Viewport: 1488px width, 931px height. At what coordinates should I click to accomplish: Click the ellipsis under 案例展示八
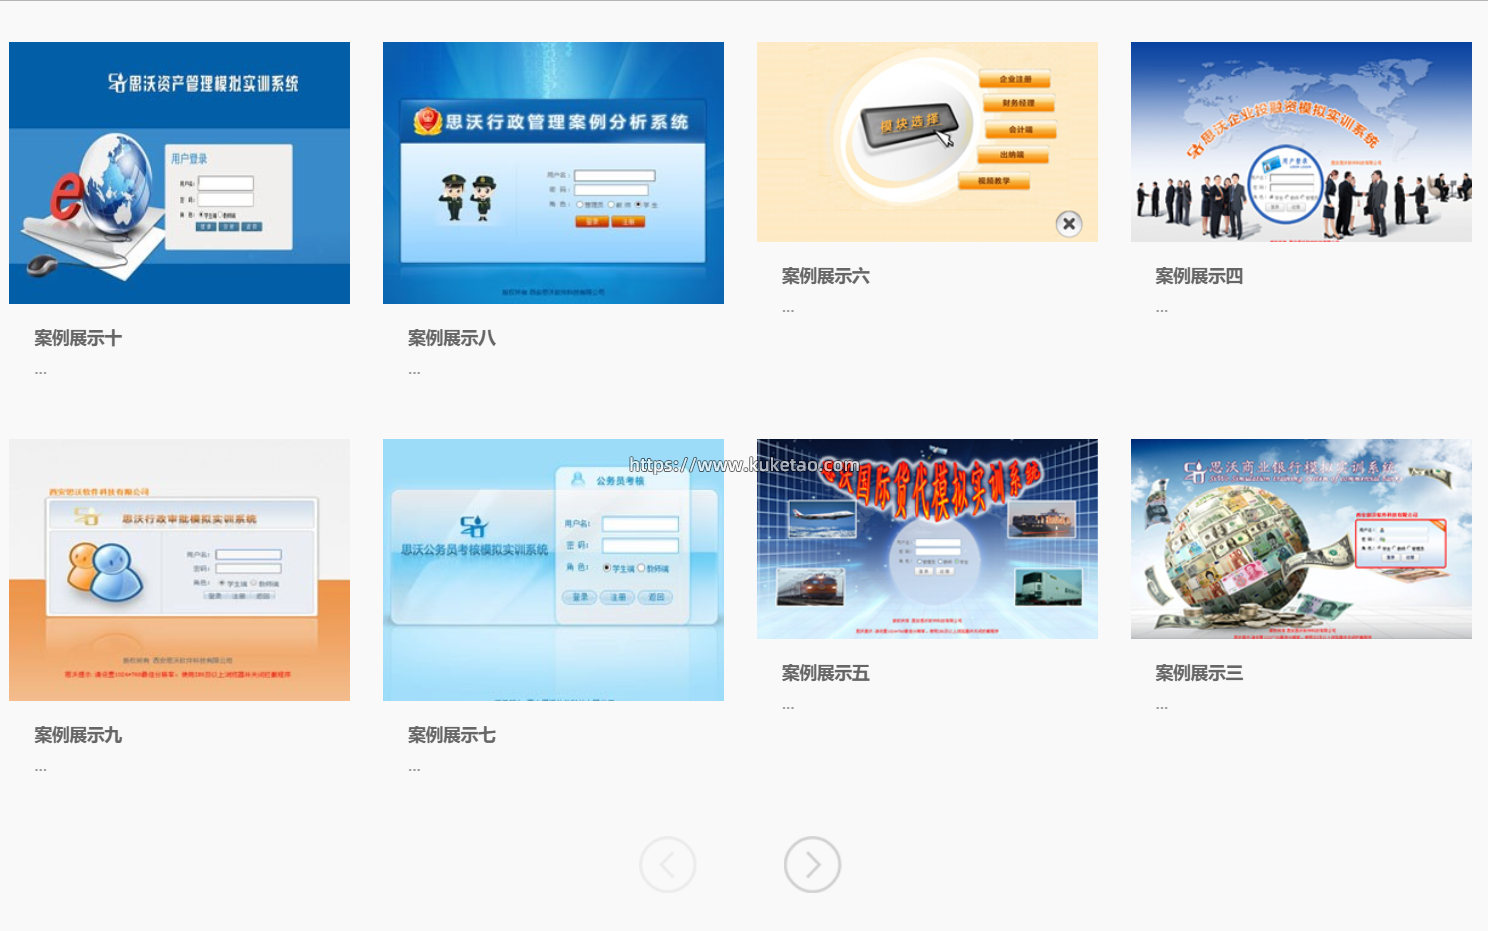(x=414, y=372)
